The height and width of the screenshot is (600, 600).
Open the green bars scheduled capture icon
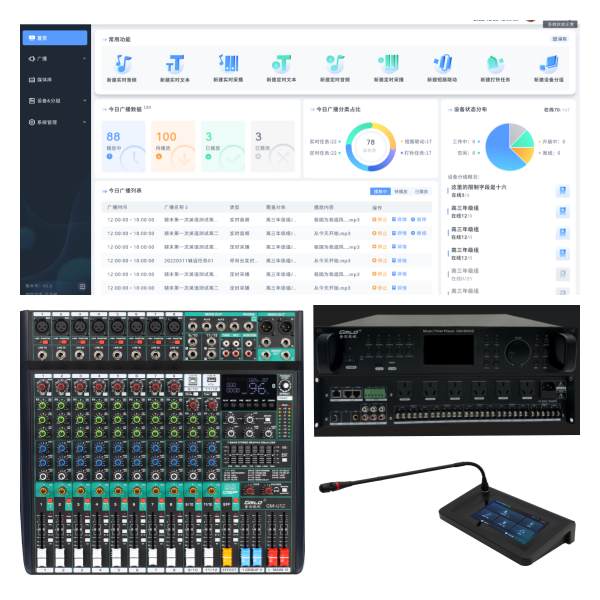point(389,64)
